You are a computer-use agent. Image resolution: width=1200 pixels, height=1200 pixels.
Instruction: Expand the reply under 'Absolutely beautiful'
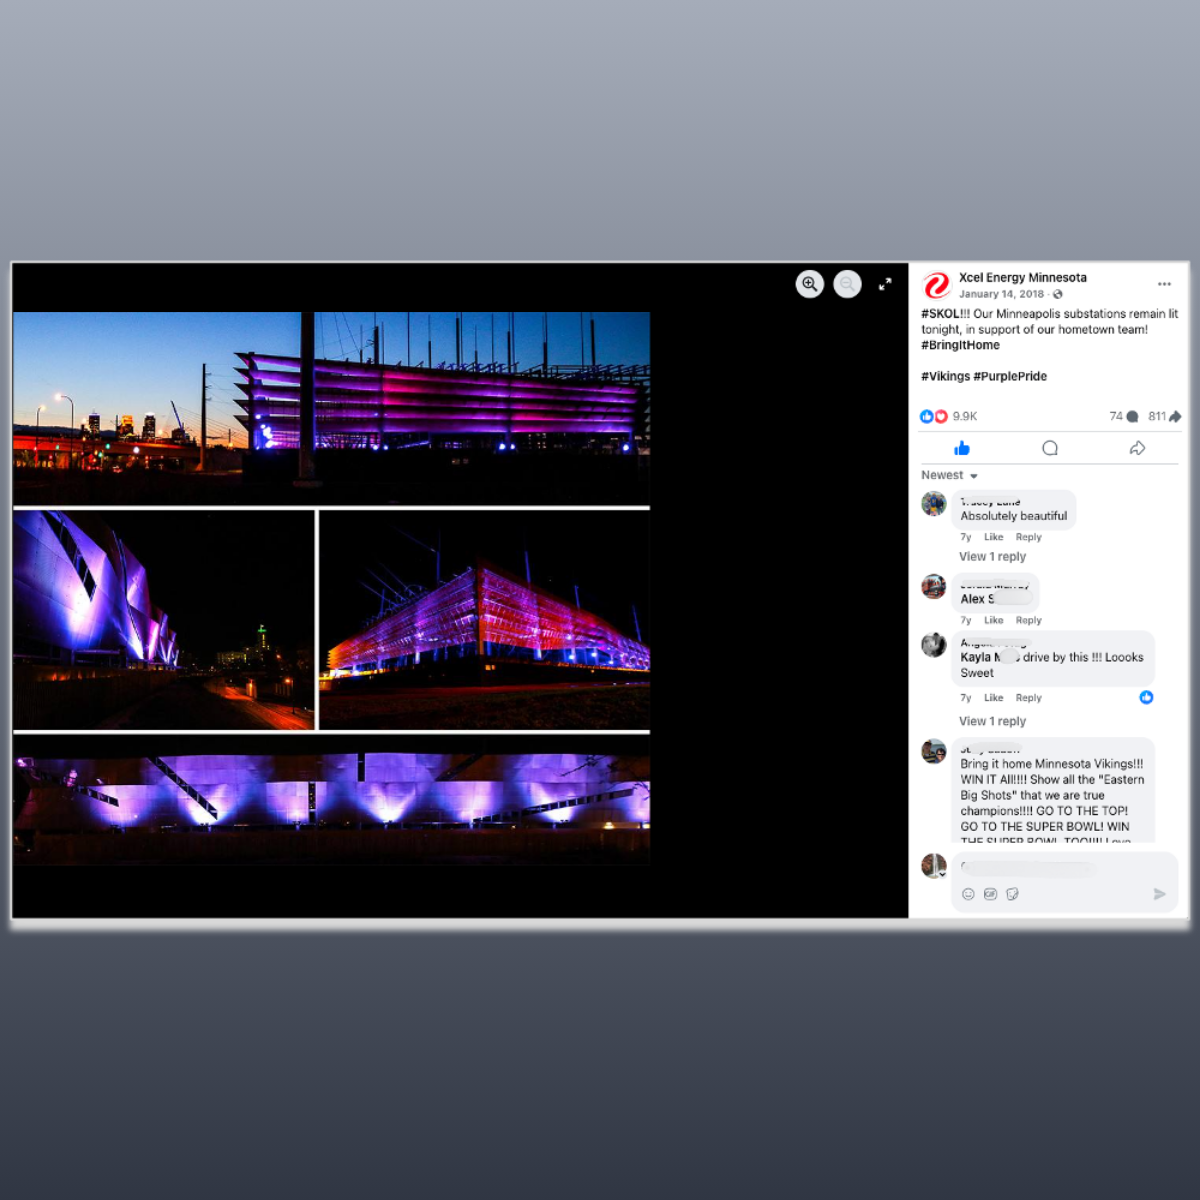click(x=992, y=556)
